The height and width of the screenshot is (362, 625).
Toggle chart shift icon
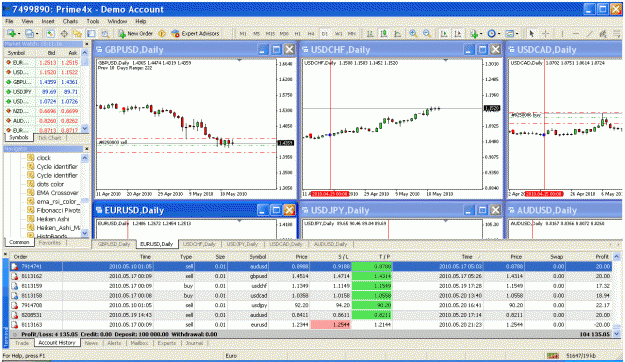coord(458,34)
